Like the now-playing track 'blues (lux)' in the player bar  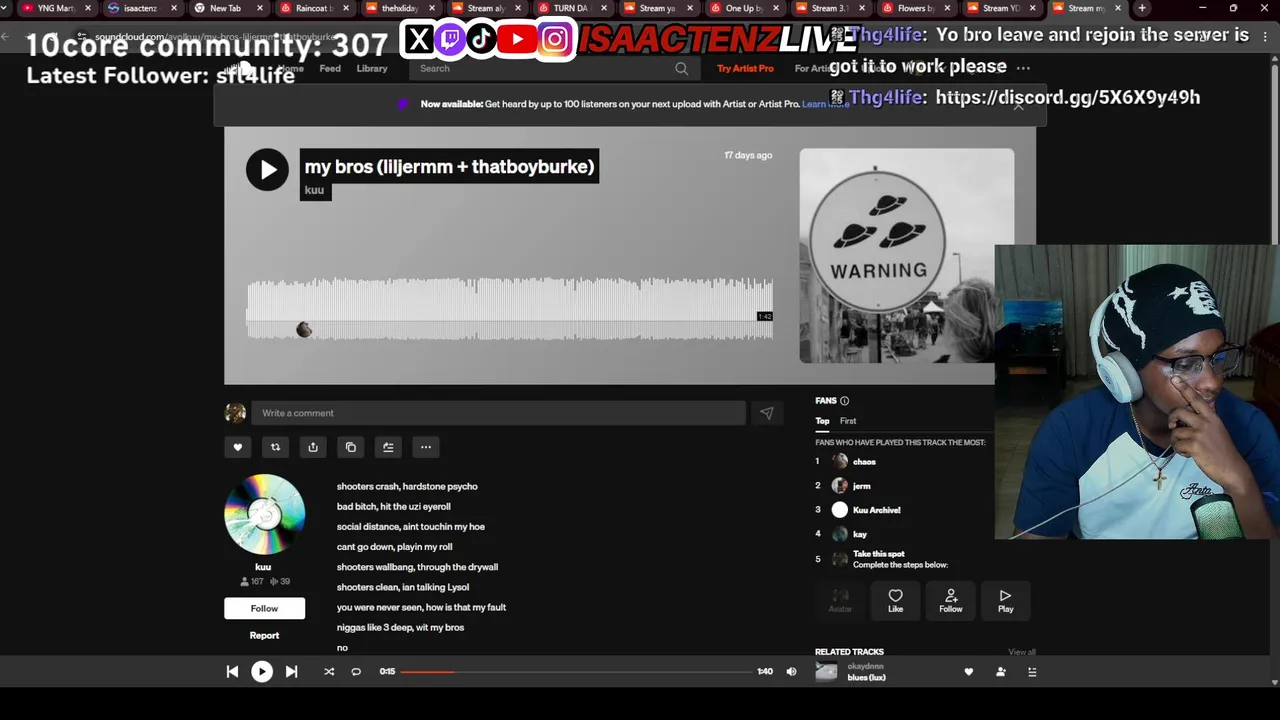tap(968, 672)
